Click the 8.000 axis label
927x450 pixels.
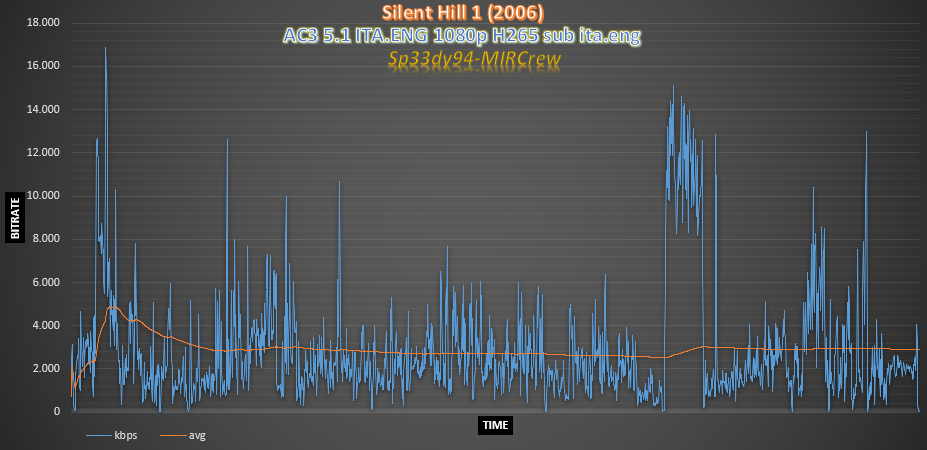pos(47,239)
